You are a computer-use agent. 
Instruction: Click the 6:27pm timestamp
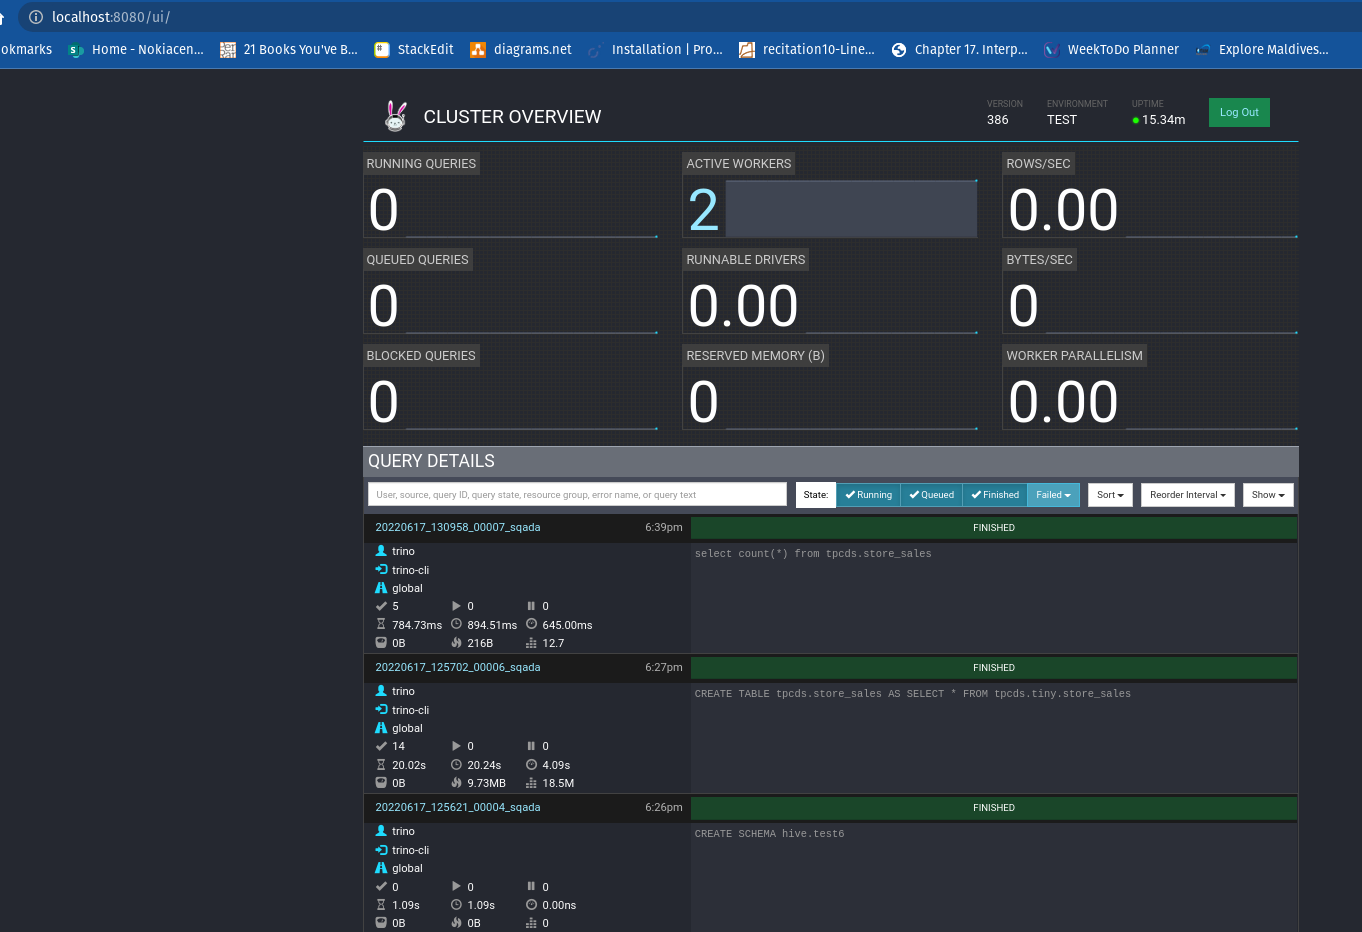point(664,667)
